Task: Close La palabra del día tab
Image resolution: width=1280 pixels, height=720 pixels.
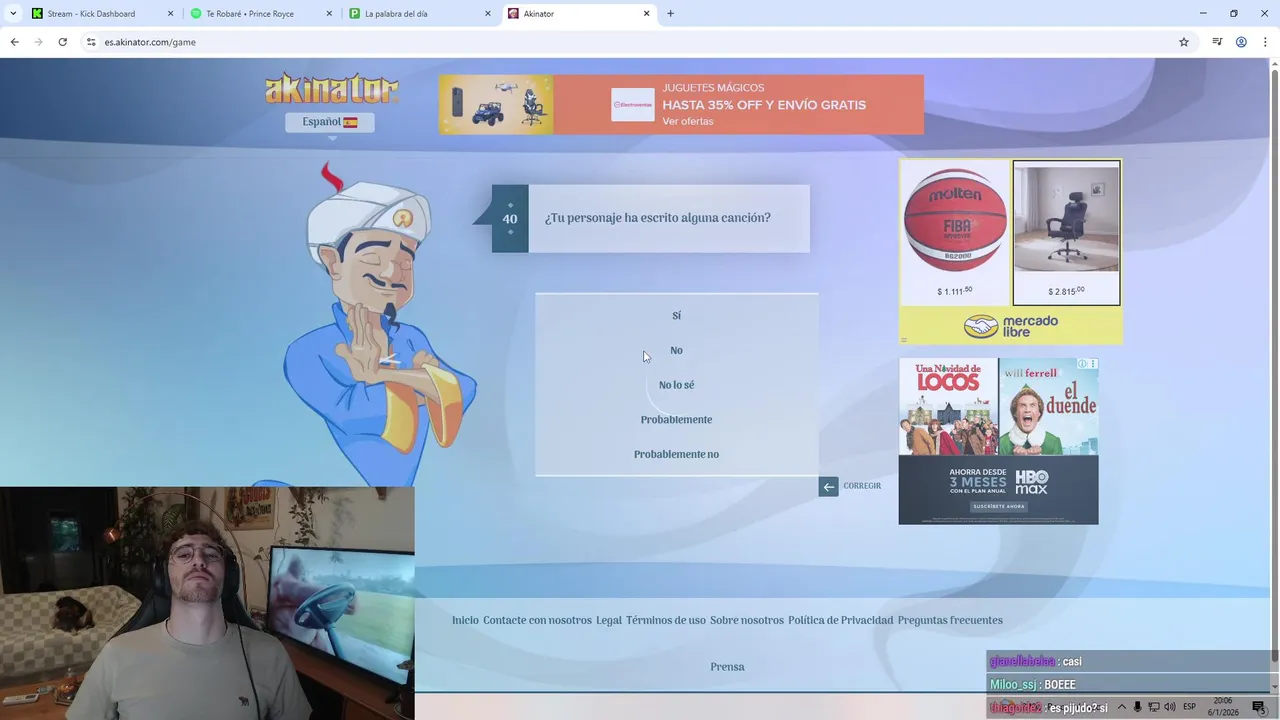Action: point(488,14)
